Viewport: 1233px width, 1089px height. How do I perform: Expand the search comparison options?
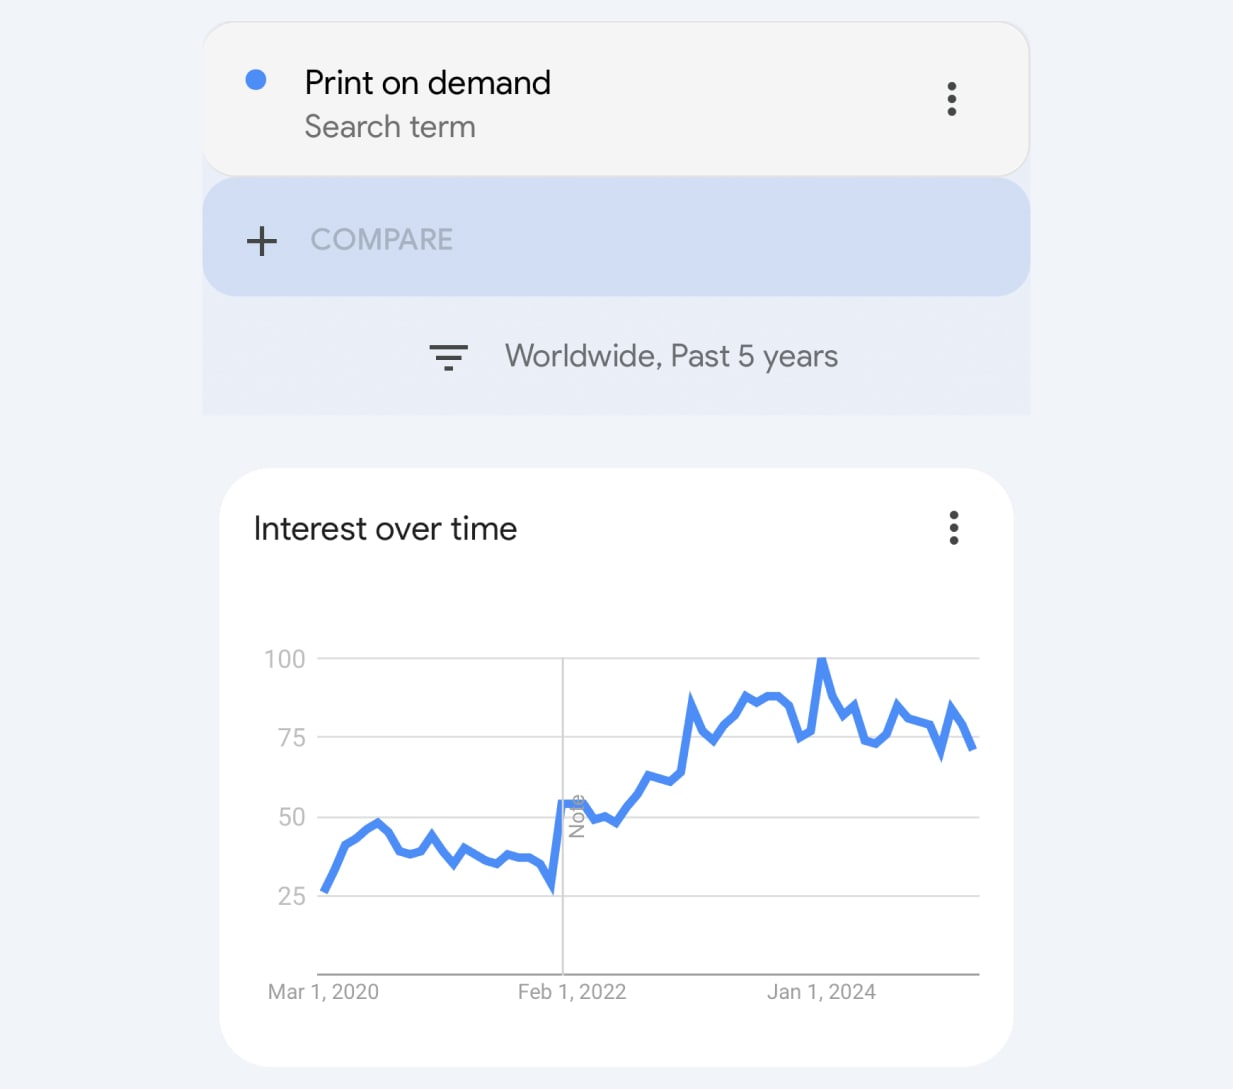coord(381,240)
